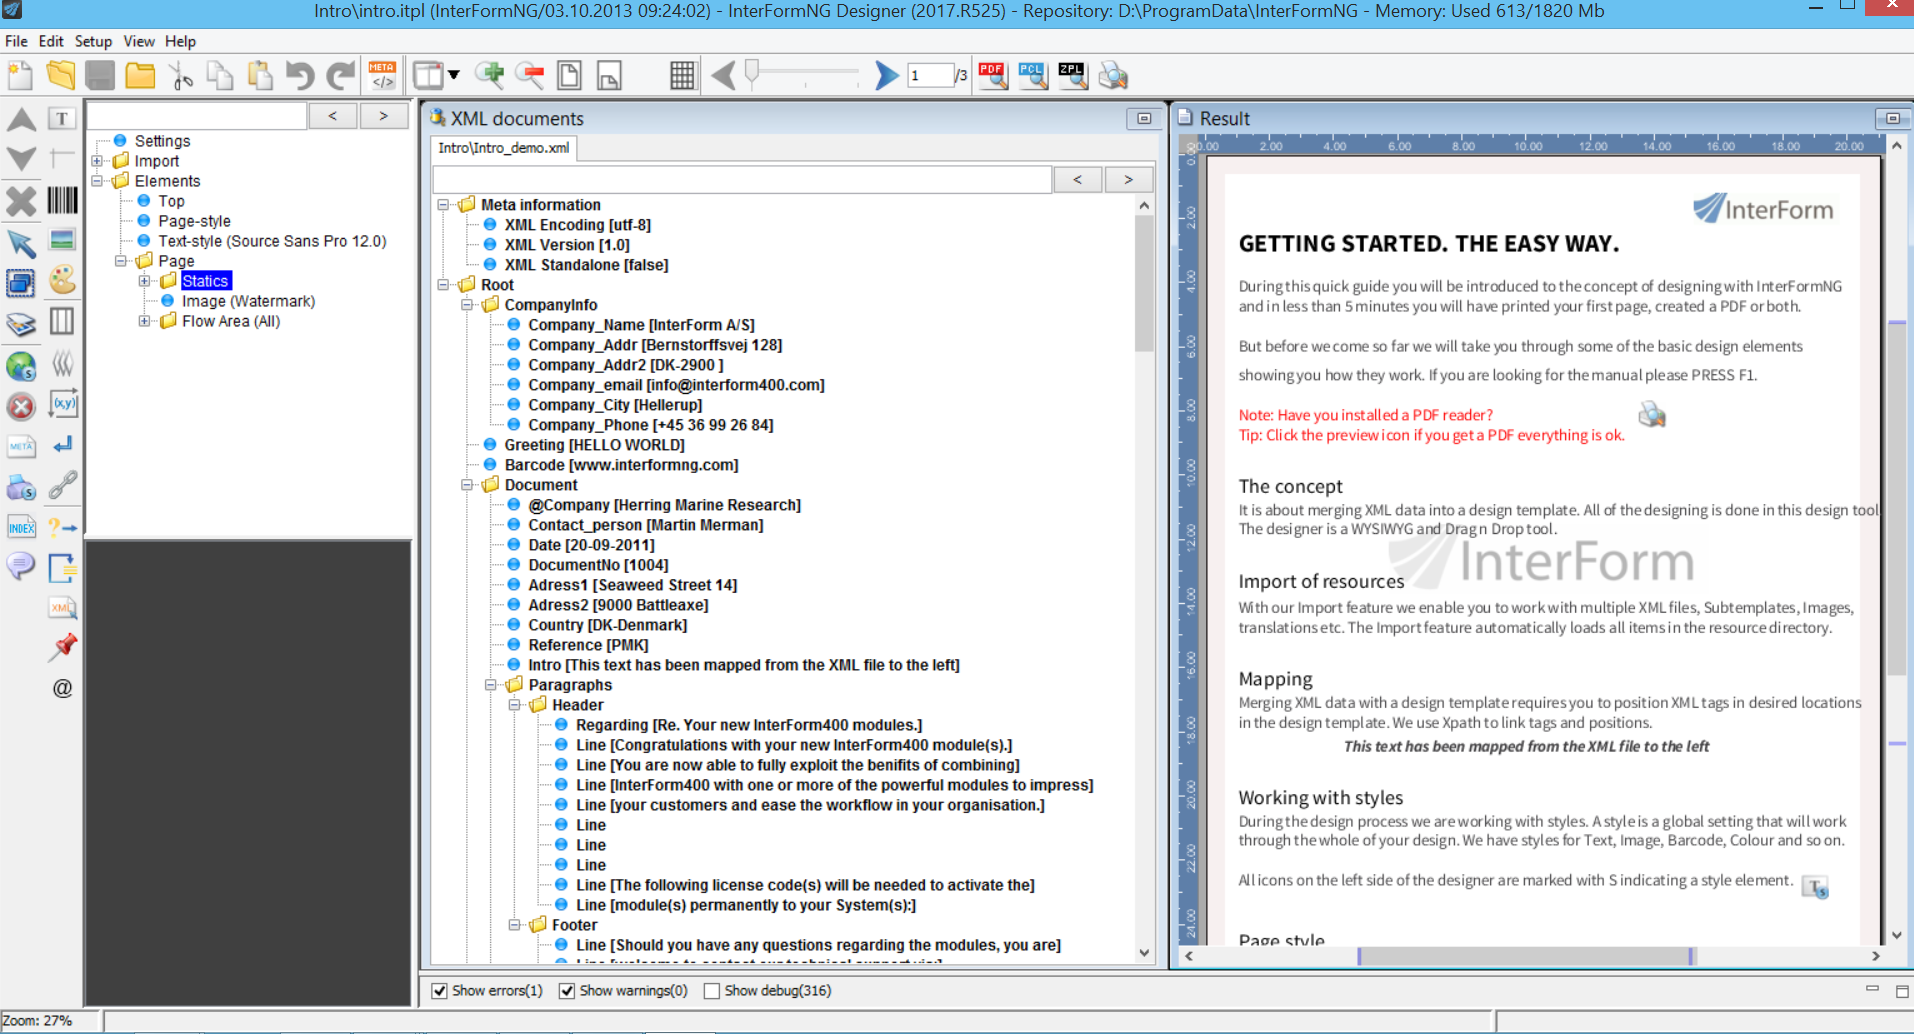The height and width of the screenshot is (1034, 1914).
Task: Preview result as ZPL
Action: tap(1072, 76)
